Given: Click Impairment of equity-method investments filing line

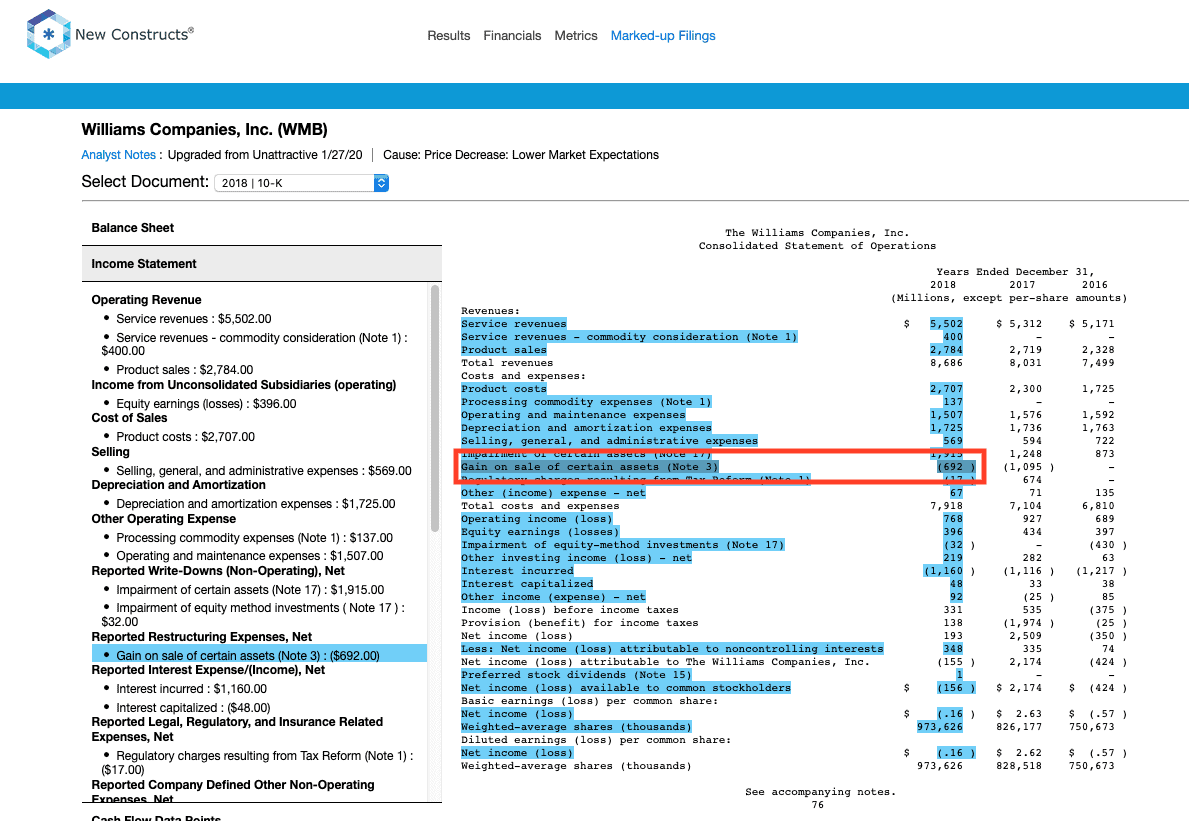Looking at the screenshot, I should click(623, 544).
